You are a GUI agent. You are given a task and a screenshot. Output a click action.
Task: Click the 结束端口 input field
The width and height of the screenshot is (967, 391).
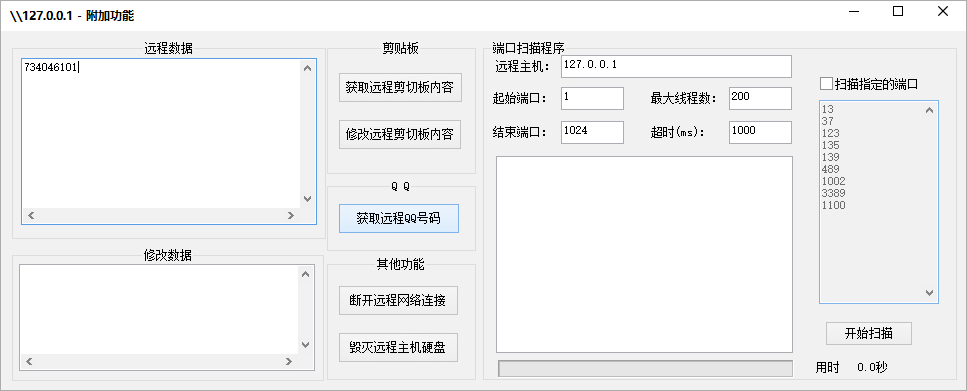pyautogui.click(x=592, y=132)
